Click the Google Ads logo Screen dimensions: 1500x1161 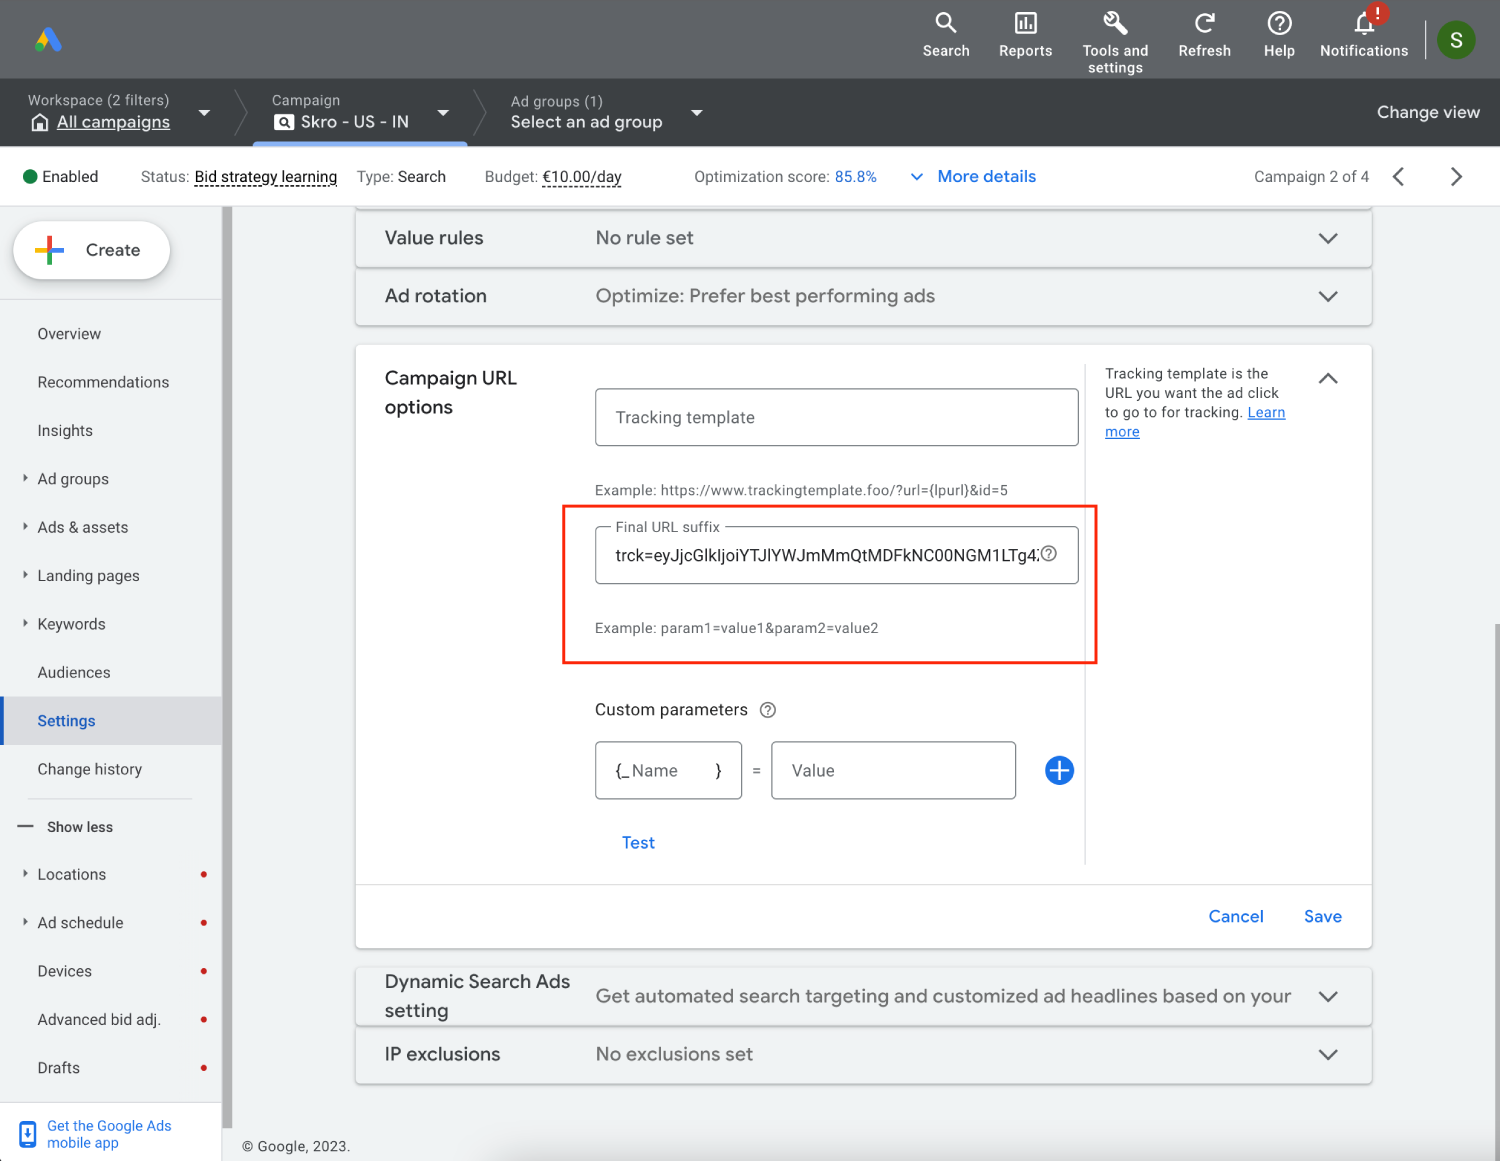(48, 40)
